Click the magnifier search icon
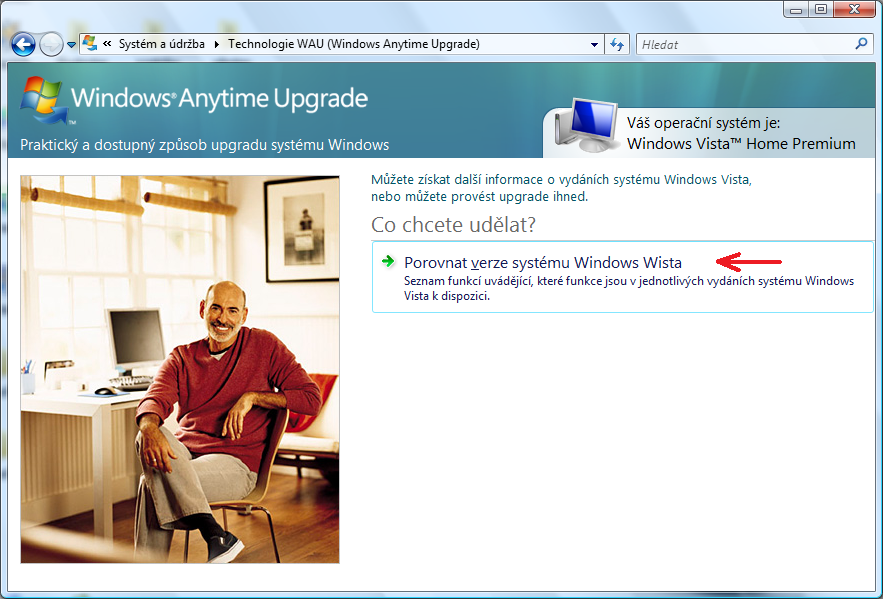The image size is (883, 599). (861, 44)
